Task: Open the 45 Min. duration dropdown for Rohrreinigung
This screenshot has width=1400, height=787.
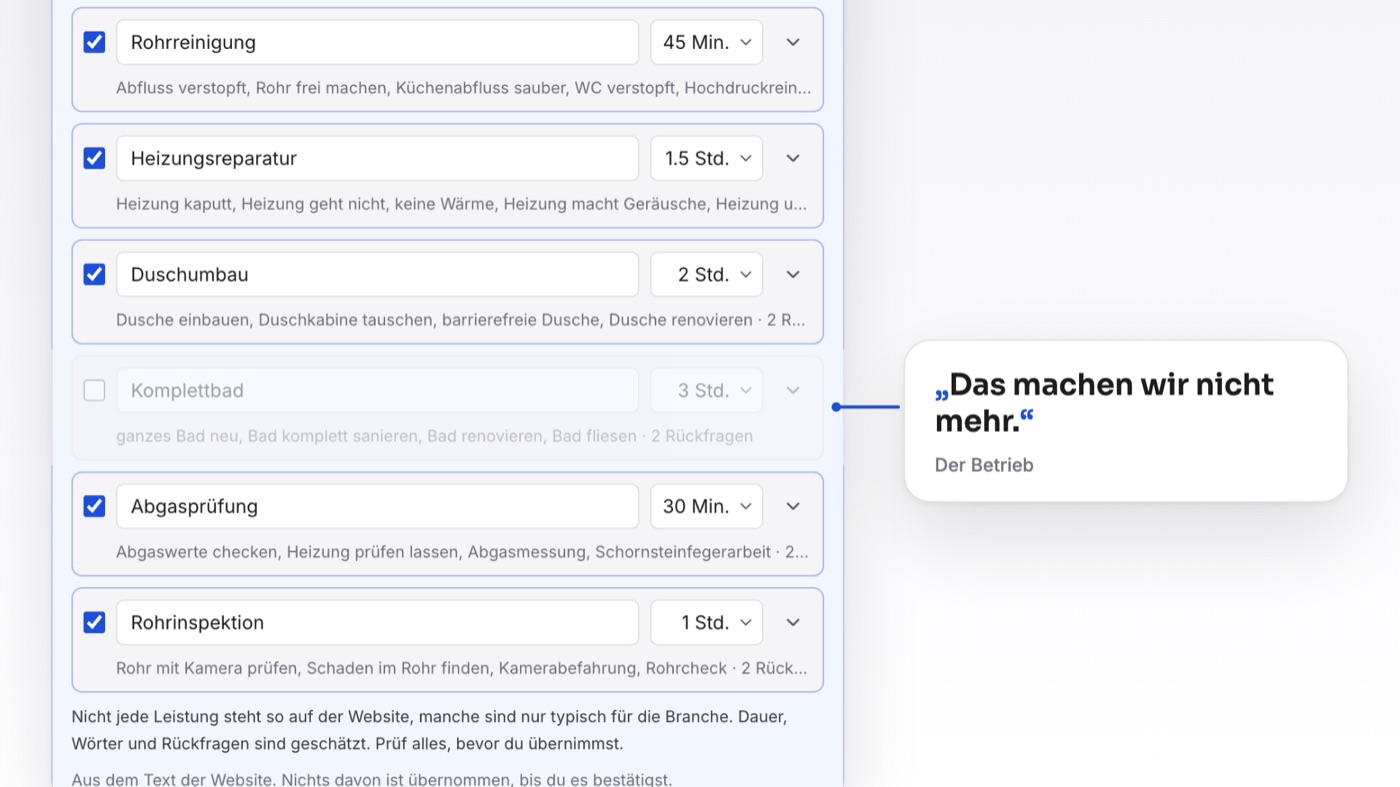Action: tap(707, 42)
